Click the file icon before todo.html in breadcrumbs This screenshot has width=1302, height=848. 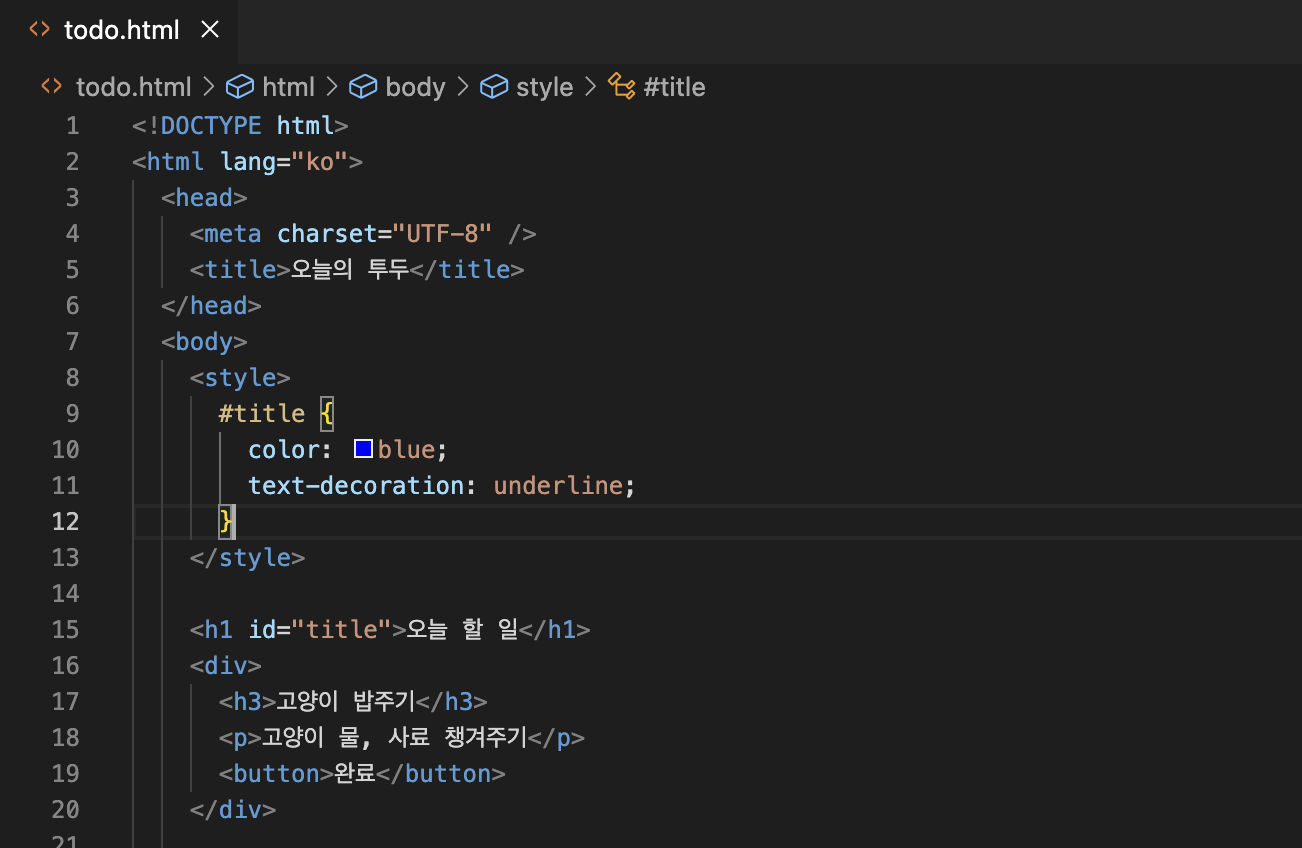[51, 87]
